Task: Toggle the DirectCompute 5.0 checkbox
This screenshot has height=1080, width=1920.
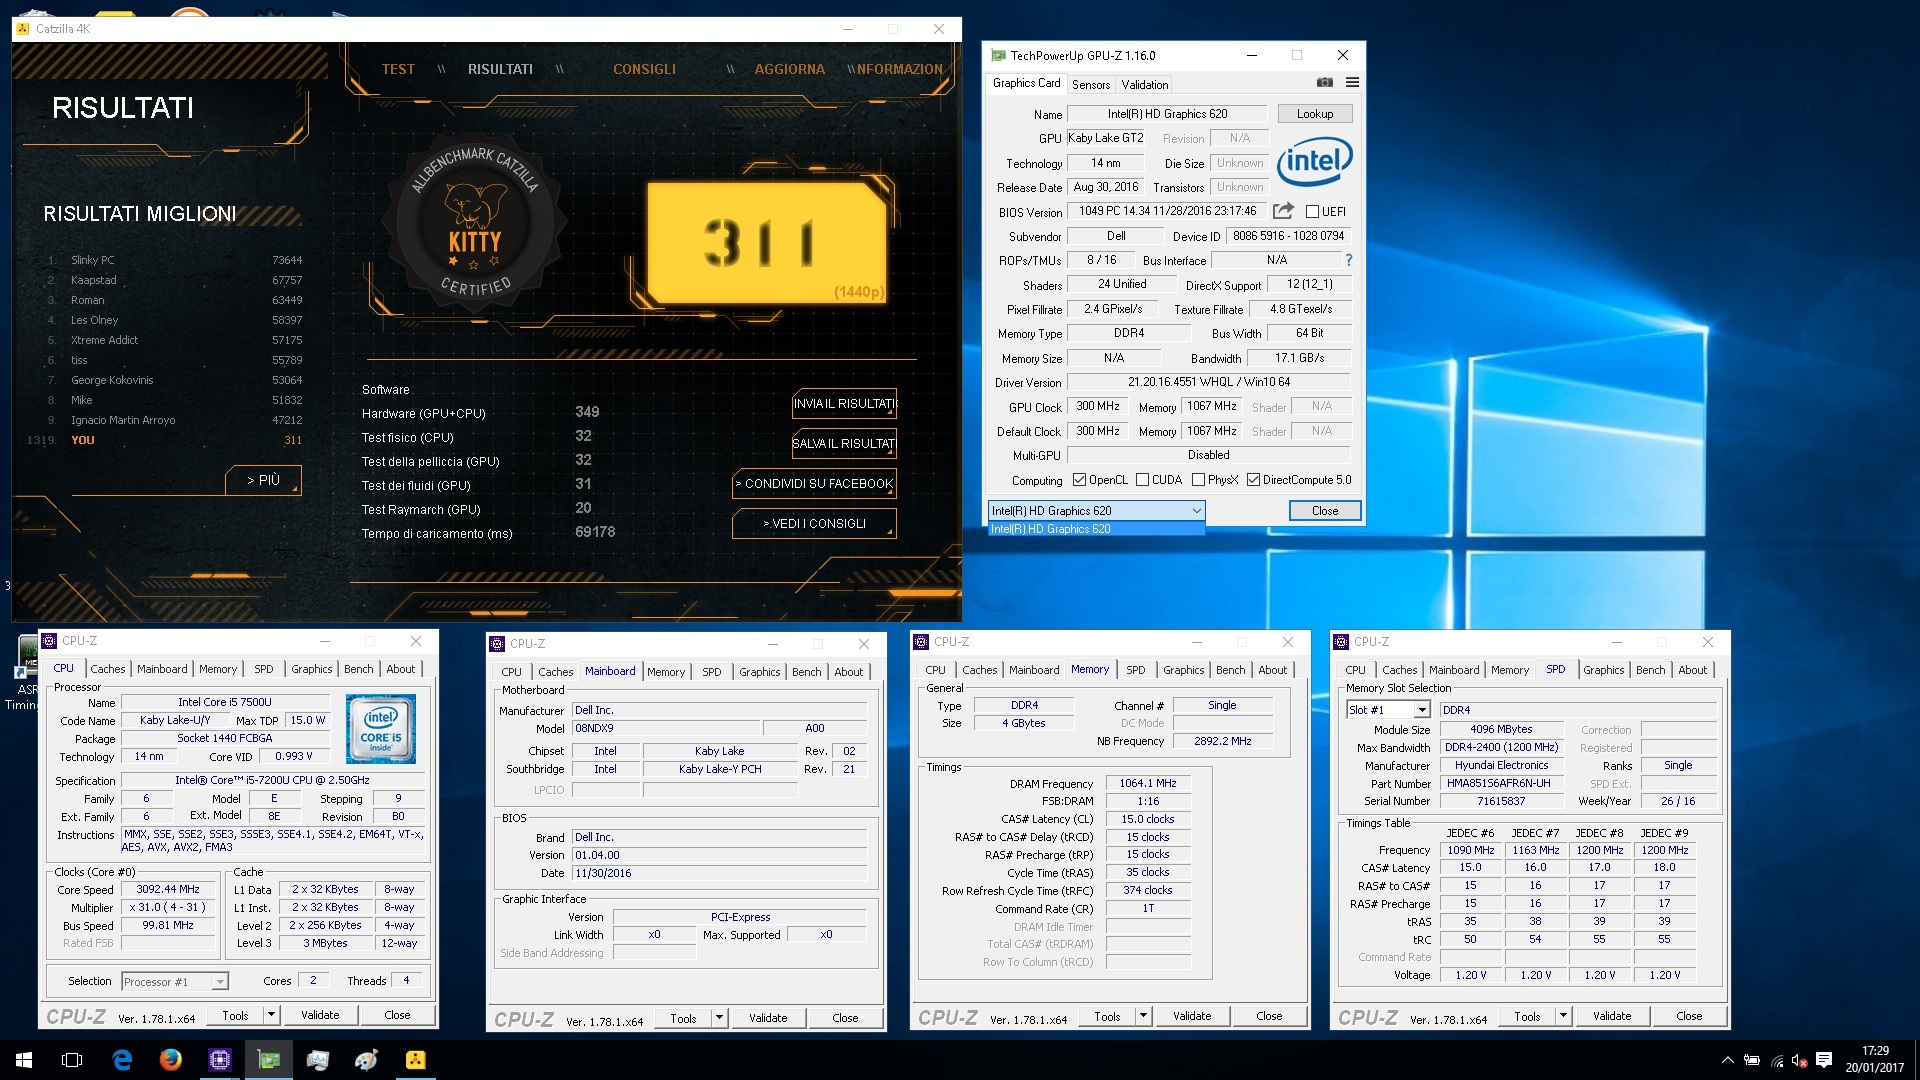Action: point(1253,480)
